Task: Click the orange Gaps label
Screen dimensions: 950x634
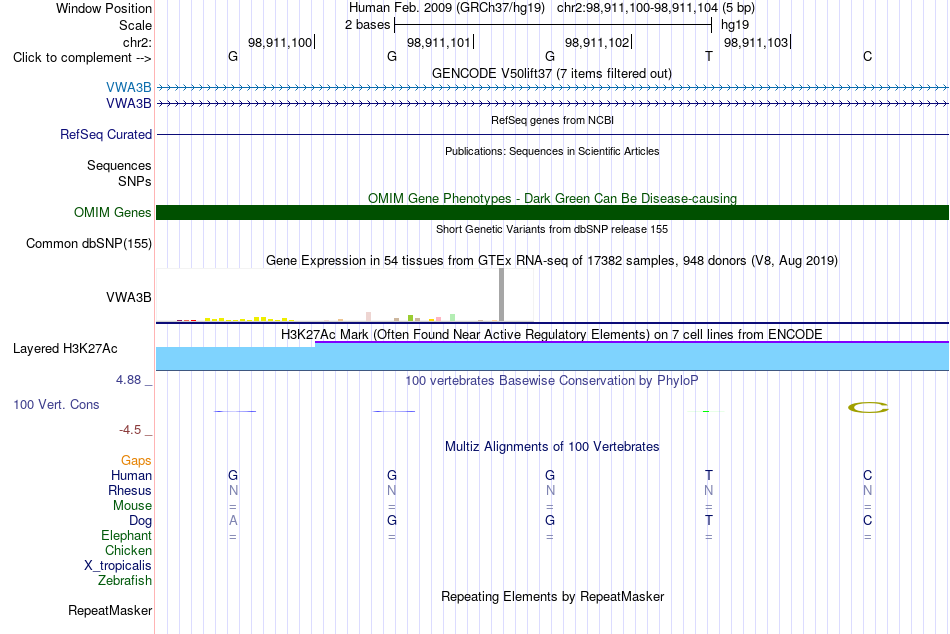Action: (136, 461)
